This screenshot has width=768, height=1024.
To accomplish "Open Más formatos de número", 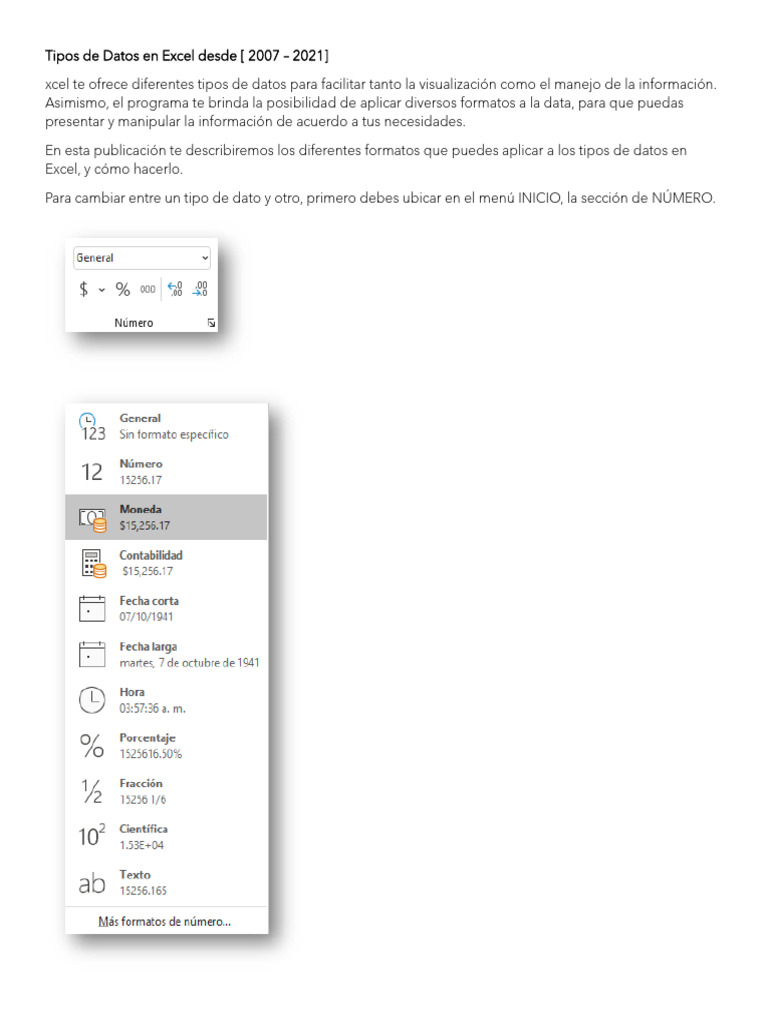I will (x=165, y=921).
